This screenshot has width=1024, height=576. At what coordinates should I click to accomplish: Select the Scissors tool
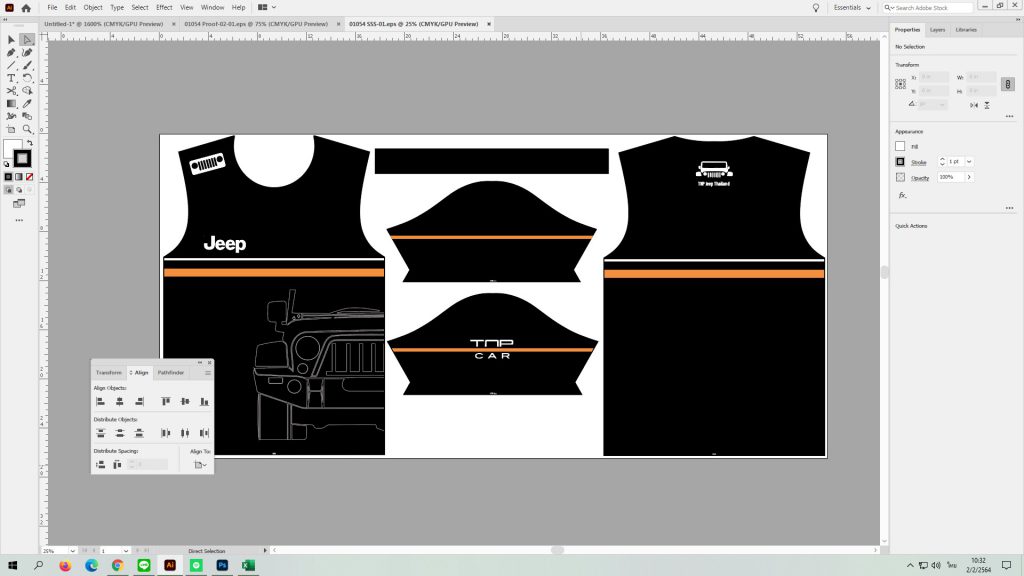pos(11,91)
